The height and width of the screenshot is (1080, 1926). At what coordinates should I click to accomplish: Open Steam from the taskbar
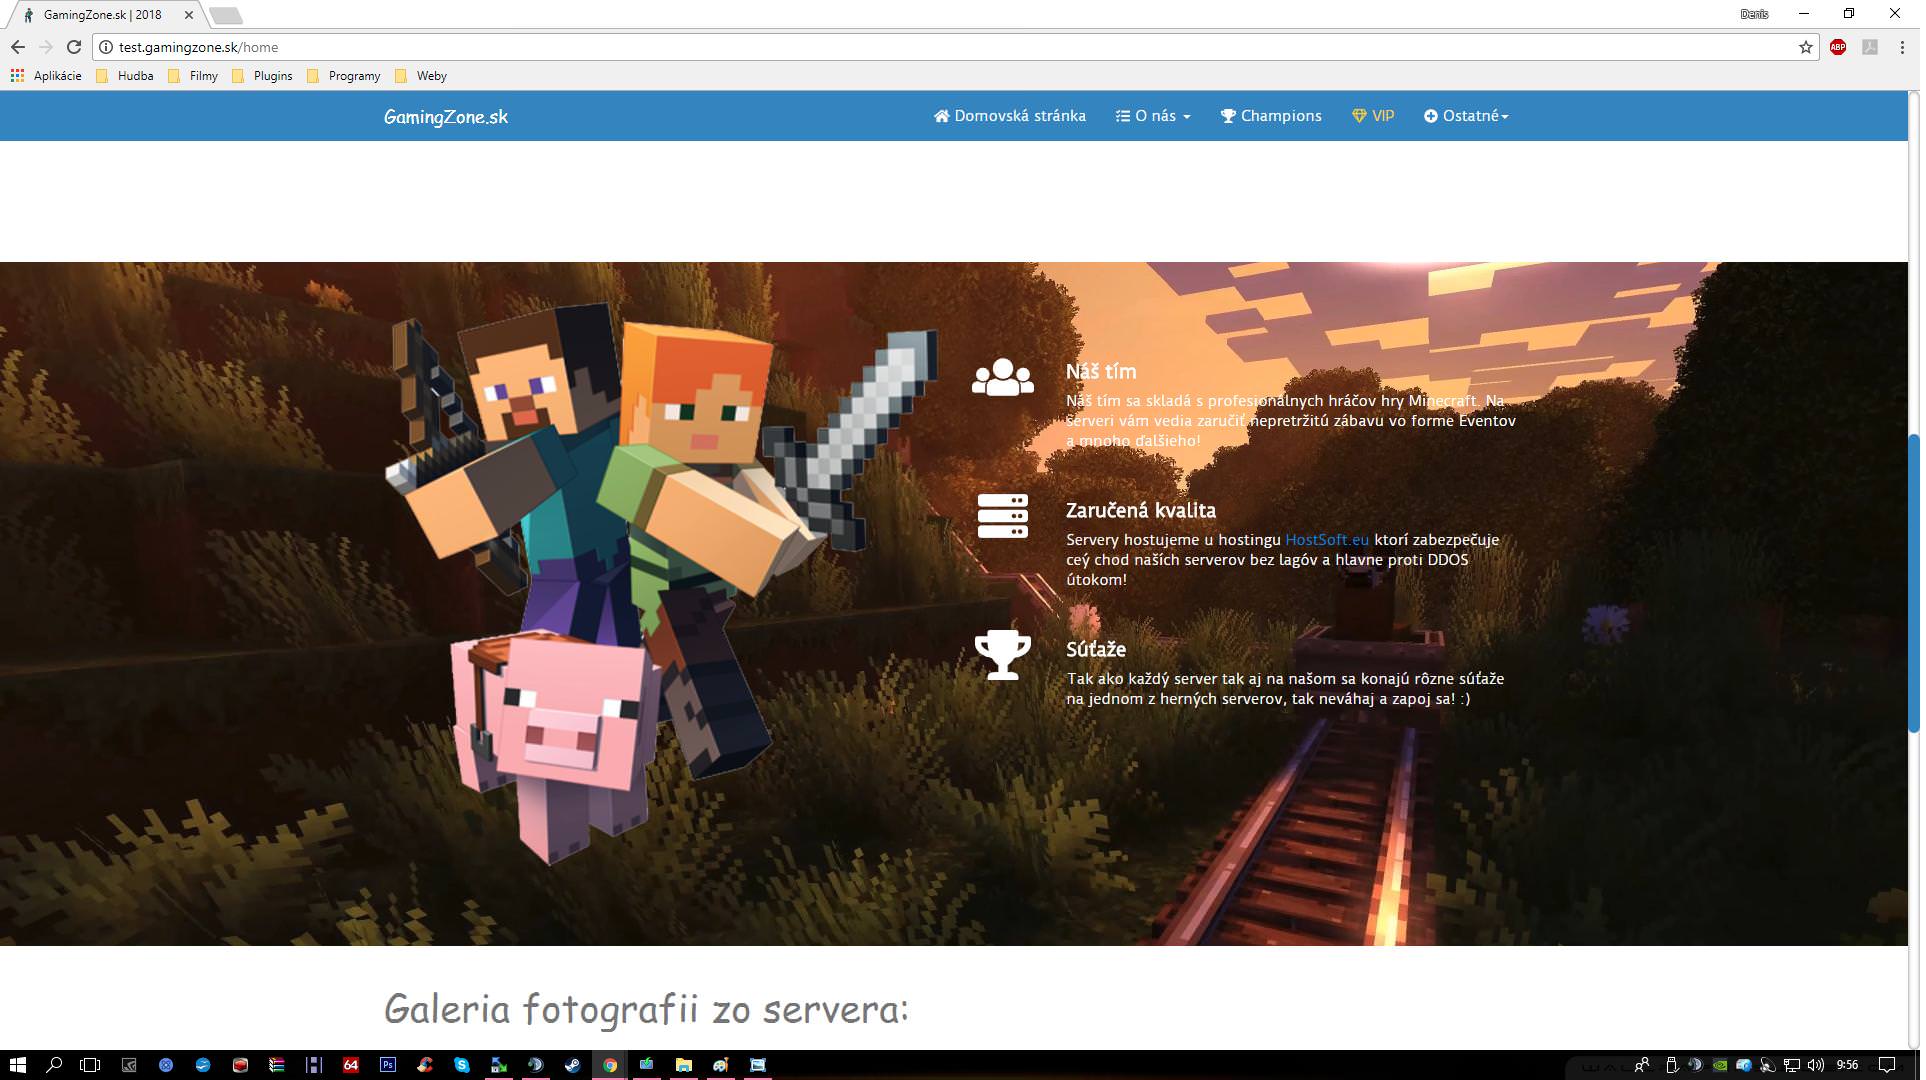tap(571, 1066)
